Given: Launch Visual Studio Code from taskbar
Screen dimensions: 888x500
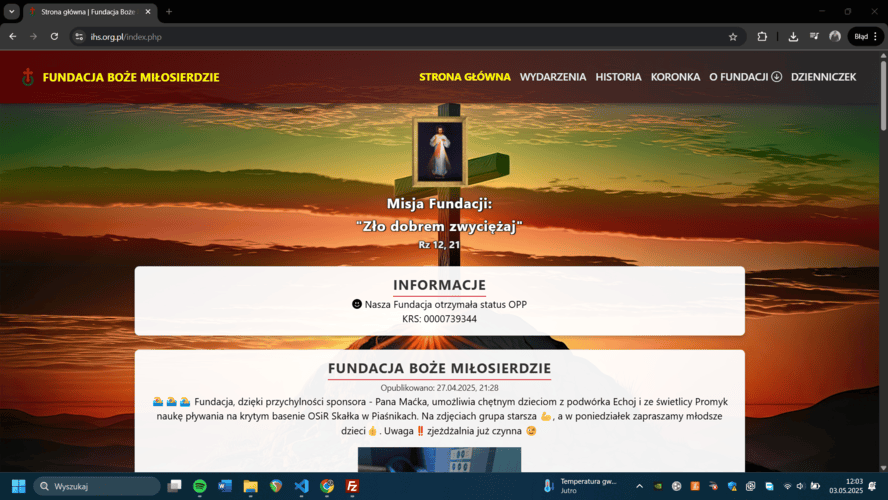Looking at the screenshot, I should point(301,486).
